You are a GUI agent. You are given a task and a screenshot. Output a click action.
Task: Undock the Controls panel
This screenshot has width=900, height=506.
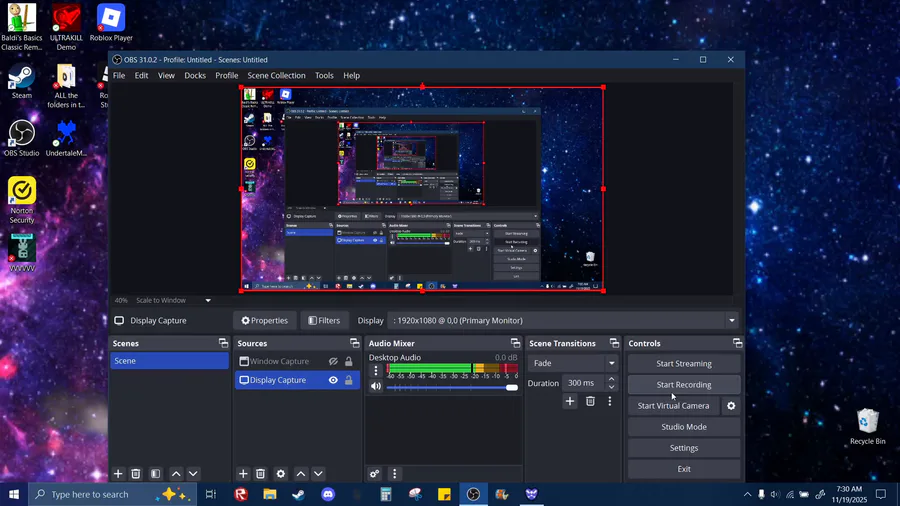click(x=738, y=343)
